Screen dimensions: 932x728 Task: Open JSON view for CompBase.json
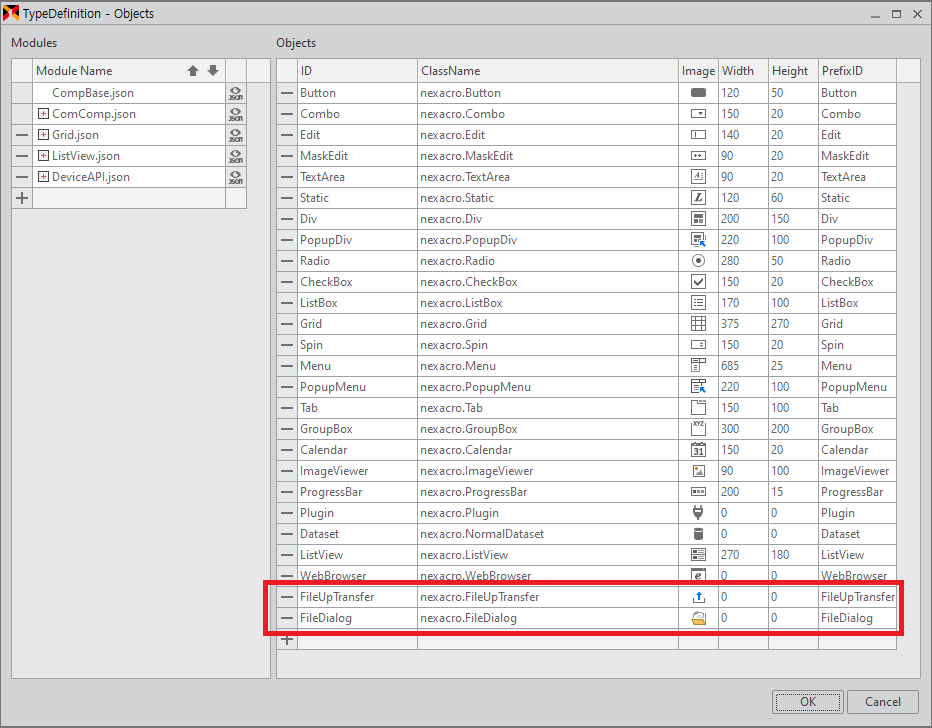pyautogui.click(x=235, y=93)
